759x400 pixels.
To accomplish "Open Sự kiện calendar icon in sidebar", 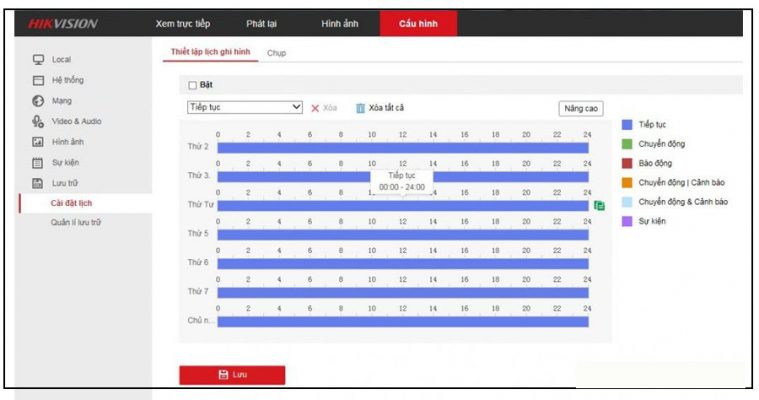I will (39, 162).
